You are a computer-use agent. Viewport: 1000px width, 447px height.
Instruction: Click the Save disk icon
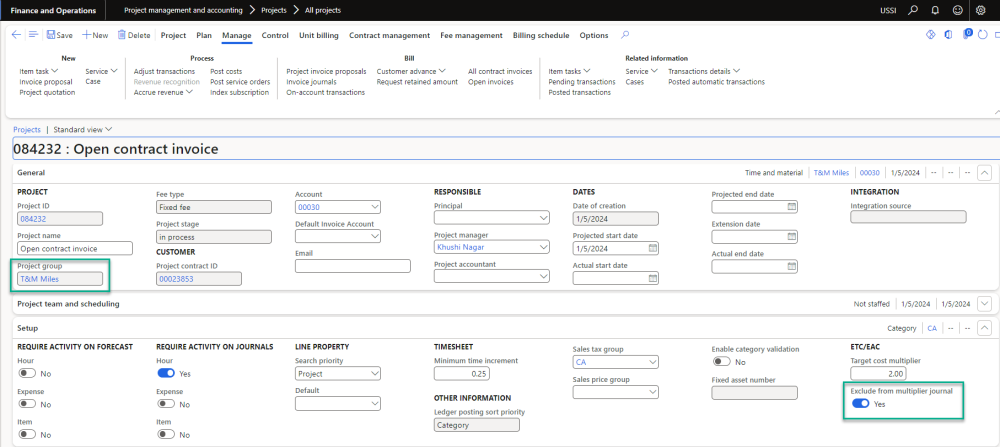(x=50, y=35)
